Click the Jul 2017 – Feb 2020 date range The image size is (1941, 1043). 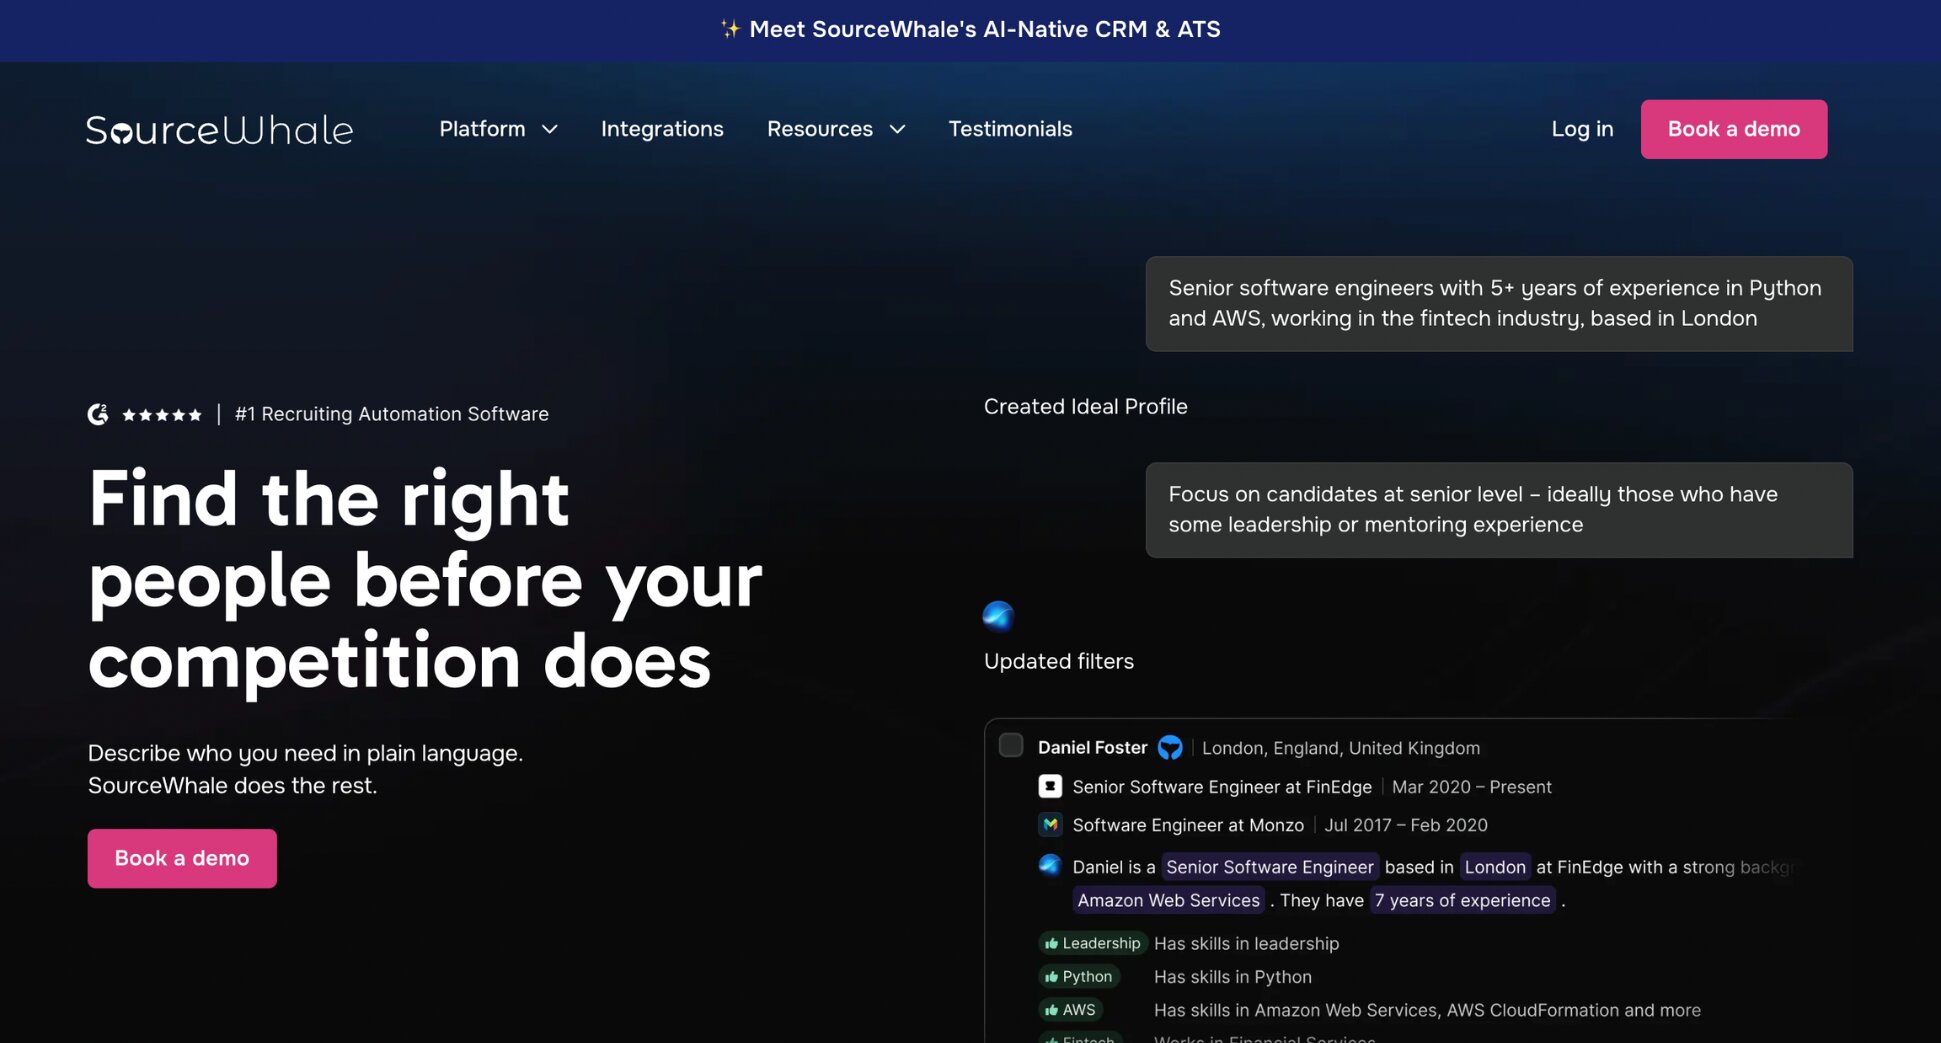coord(1405,825)
